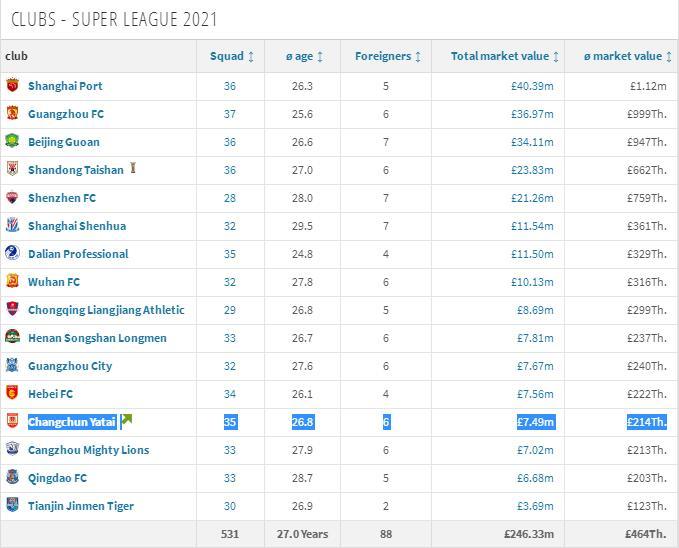This screenshot has height=548, width=679.
Task: Click Shandong Taishan total value £23.83m
Action: tap(532, 170)
